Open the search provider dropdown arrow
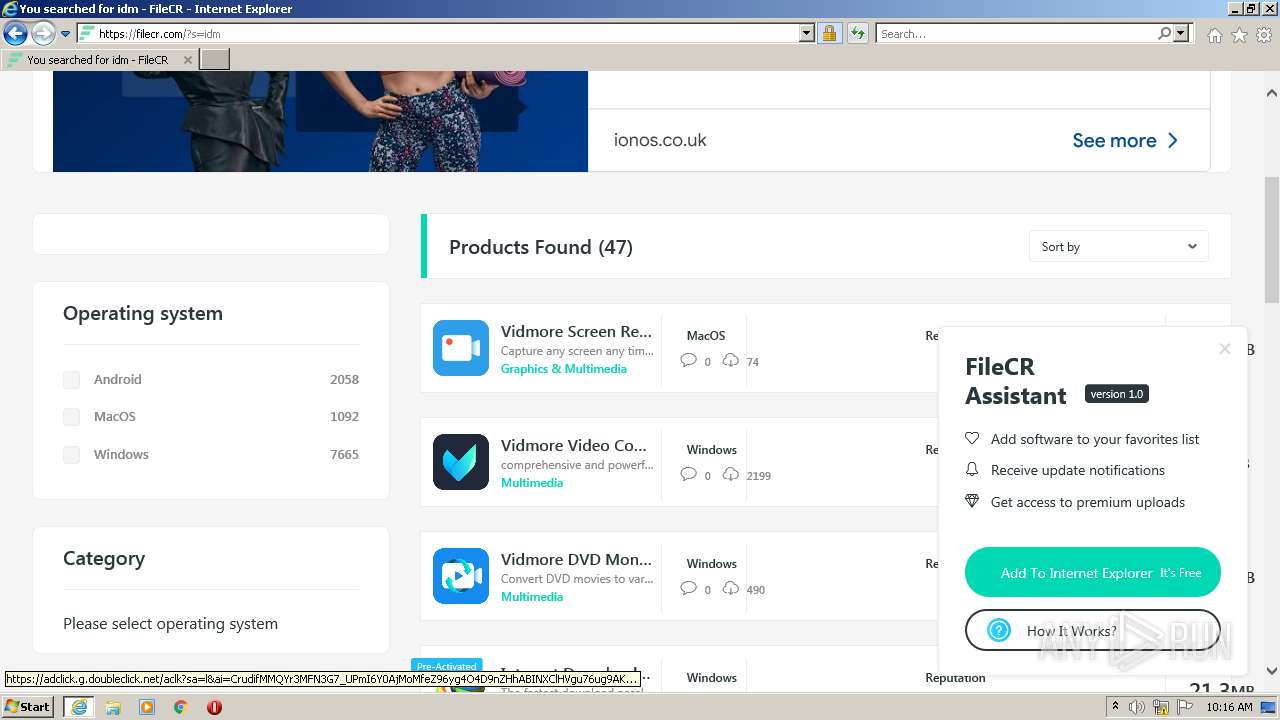The image size is (1280, 720). click(x=1181, y=34)
